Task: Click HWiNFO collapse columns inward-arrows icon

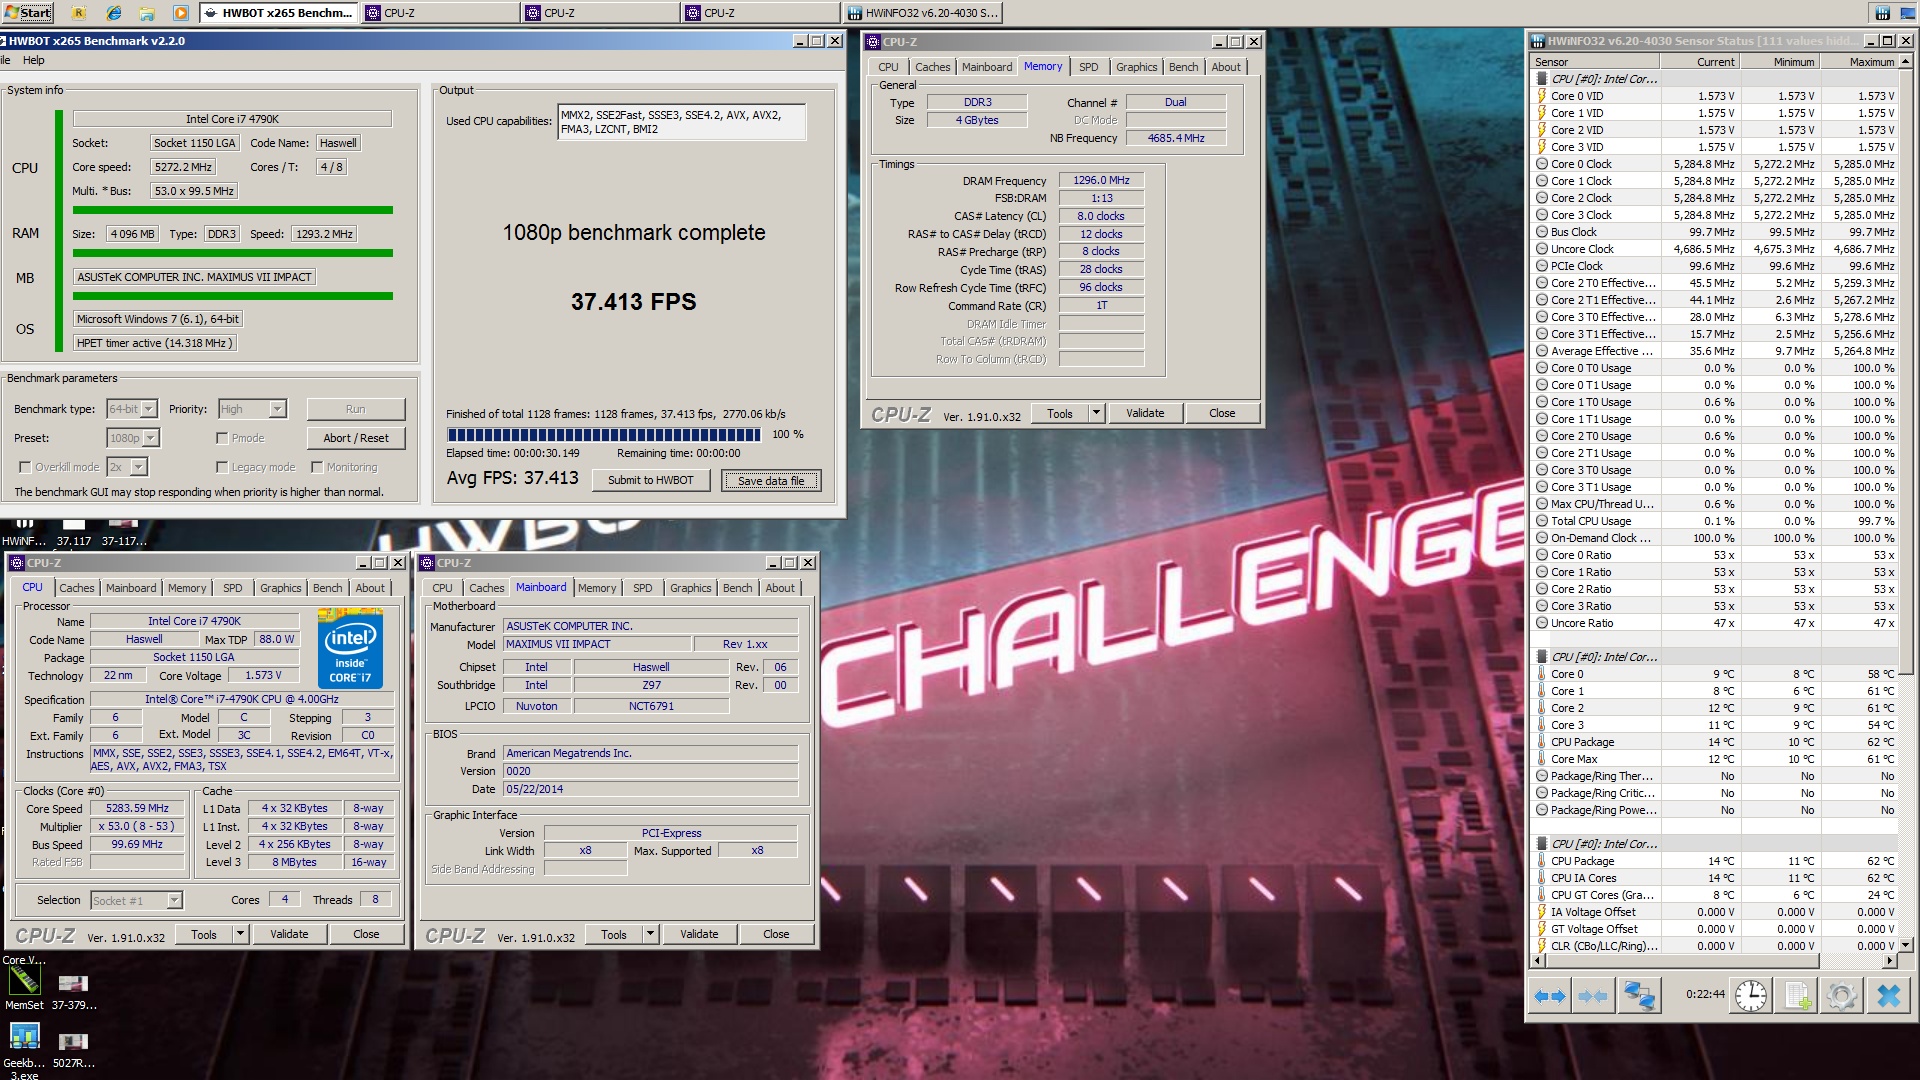Action: 1592,996
